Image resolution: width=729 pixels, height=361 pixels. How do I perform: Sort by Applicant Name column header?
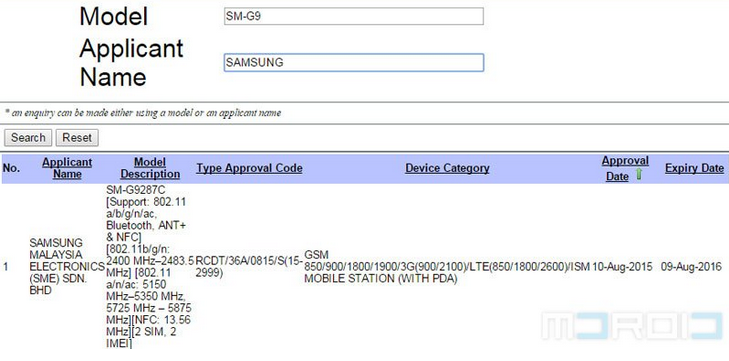[67, 168]
